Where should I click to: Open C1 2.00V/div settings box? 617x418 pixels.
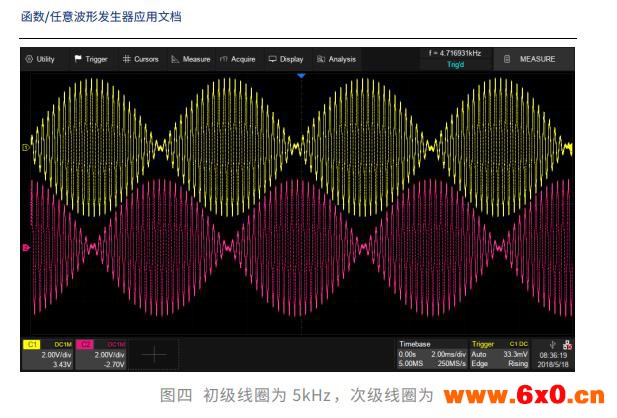point(48,355)
